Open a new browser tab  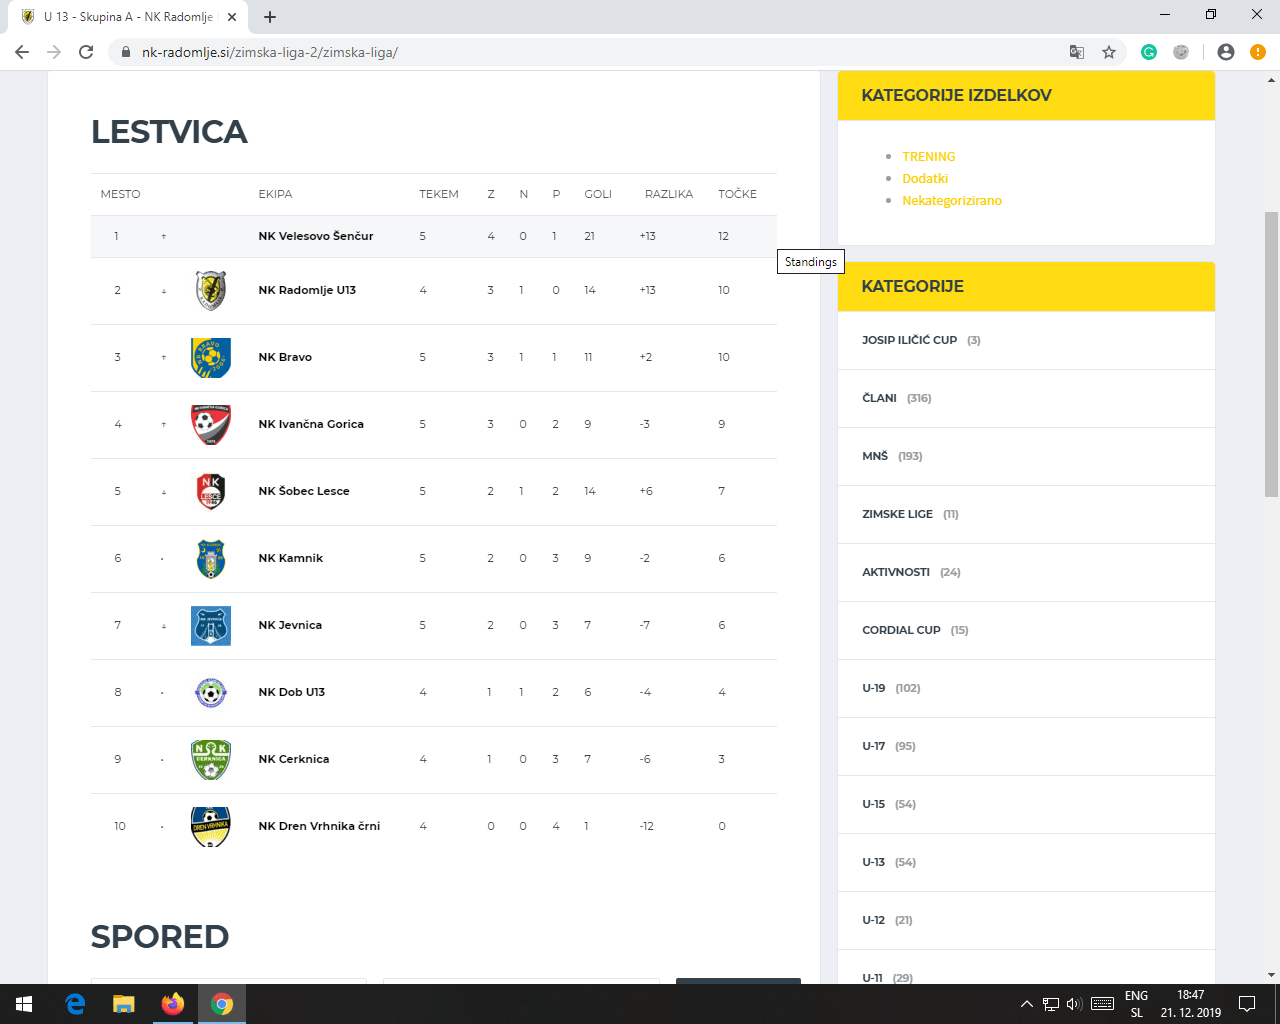[x=270, y=17]
